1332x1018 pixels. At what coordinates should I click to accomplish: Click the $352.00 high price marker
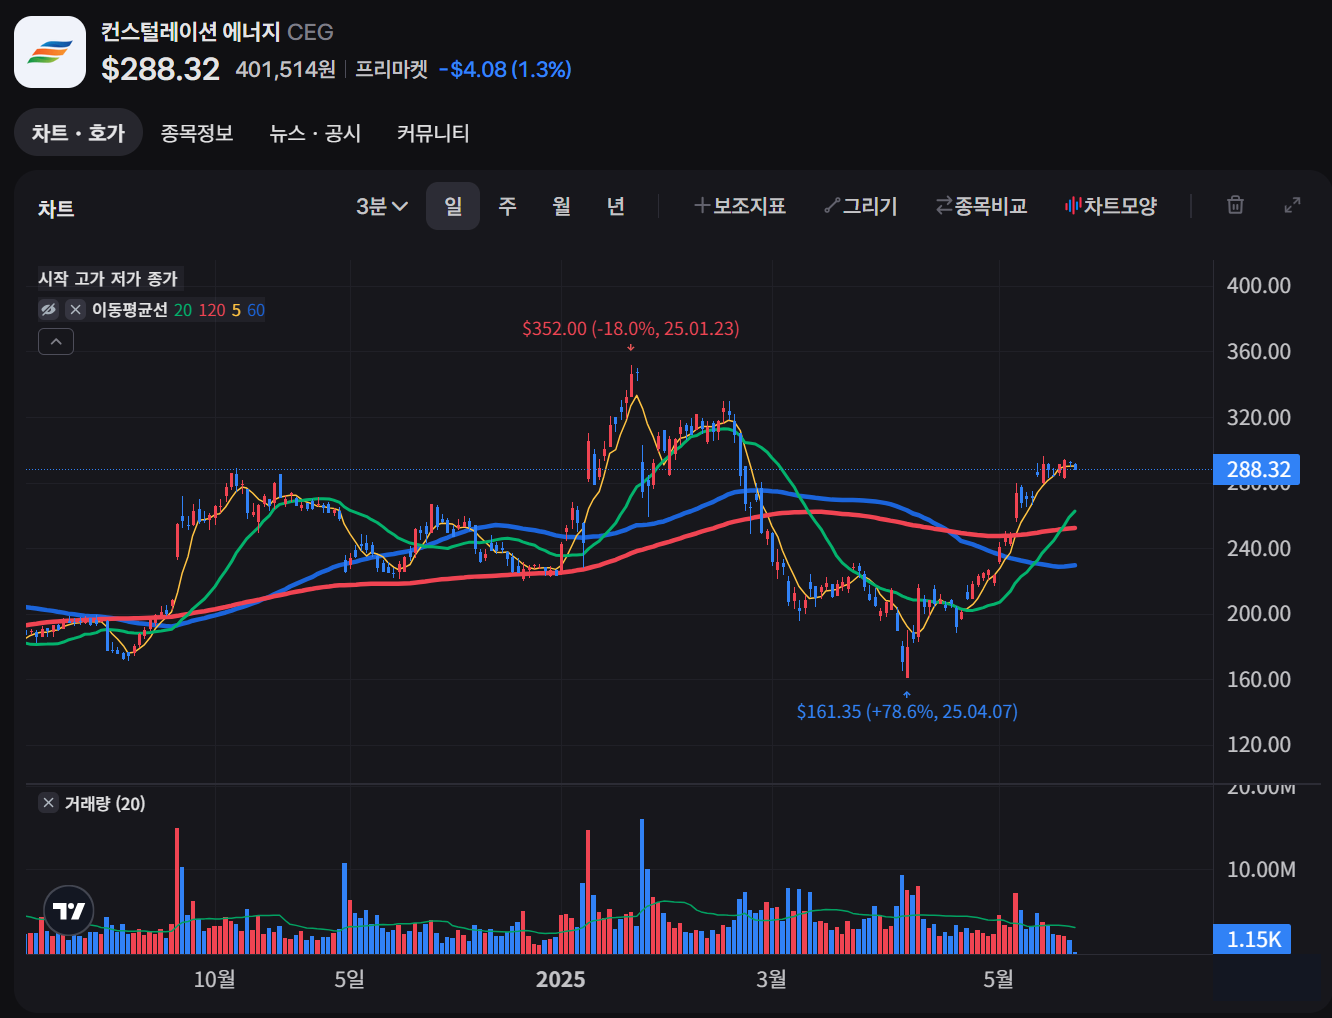[631, 329]
